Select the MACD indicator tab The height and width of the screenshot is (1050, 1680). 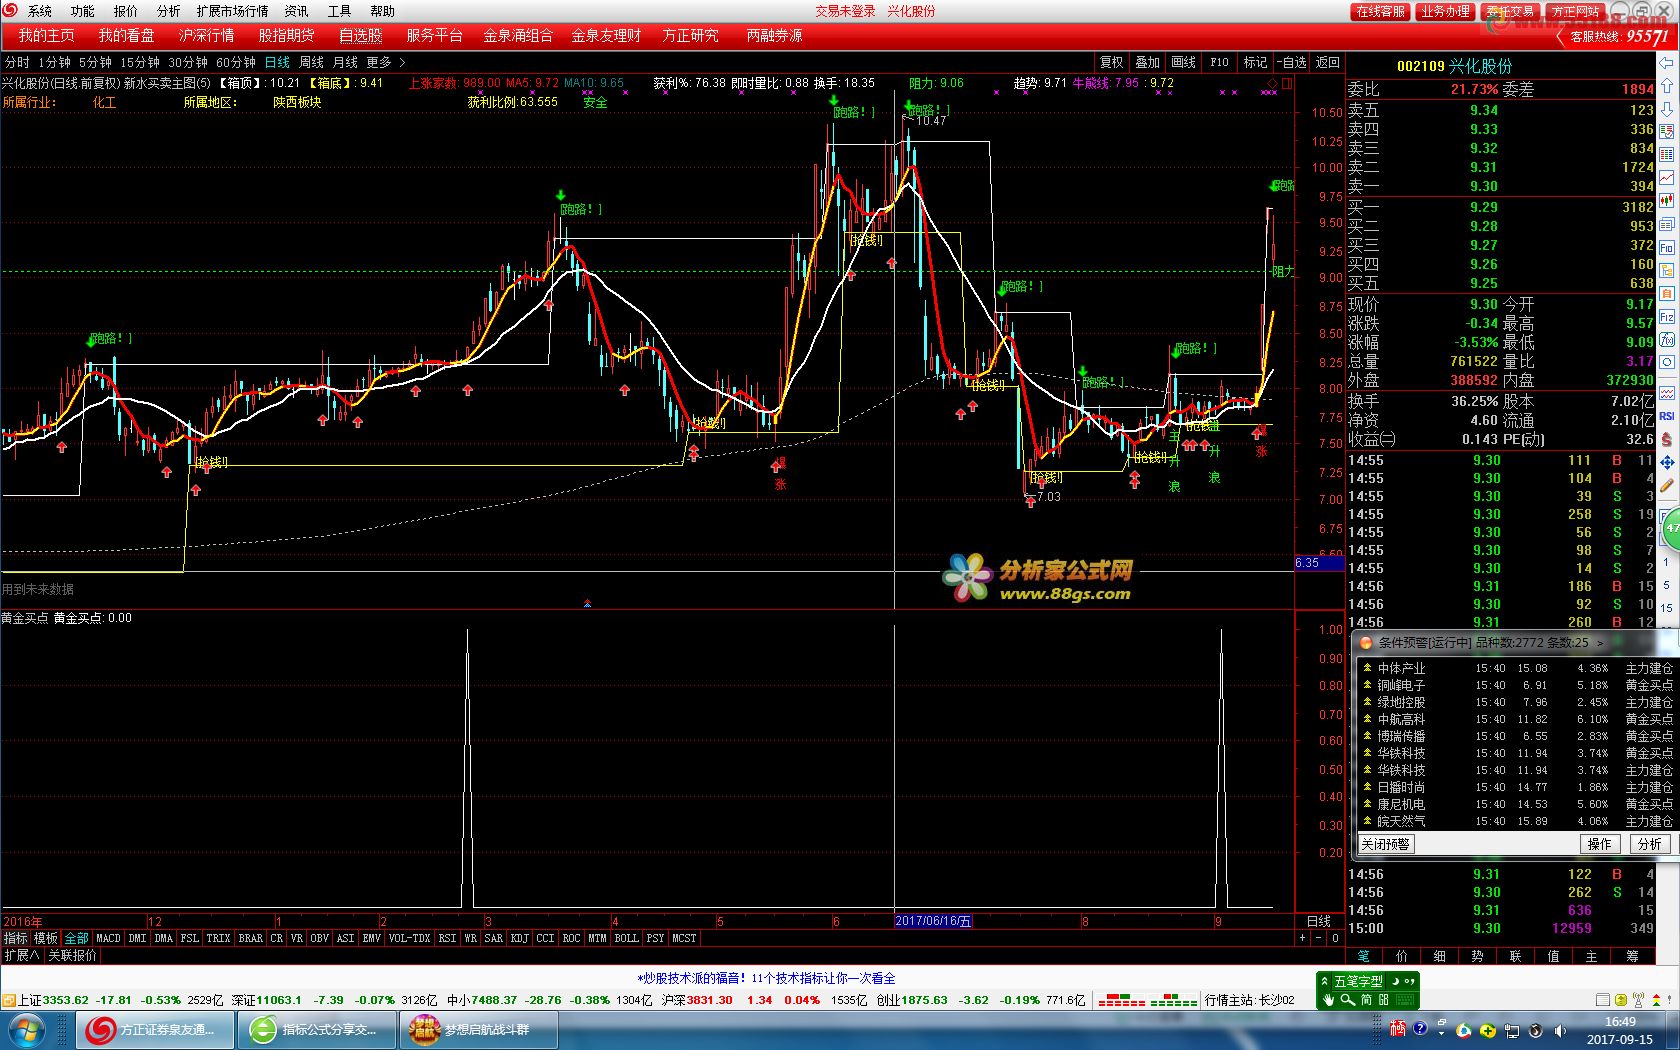click(108, 938)
